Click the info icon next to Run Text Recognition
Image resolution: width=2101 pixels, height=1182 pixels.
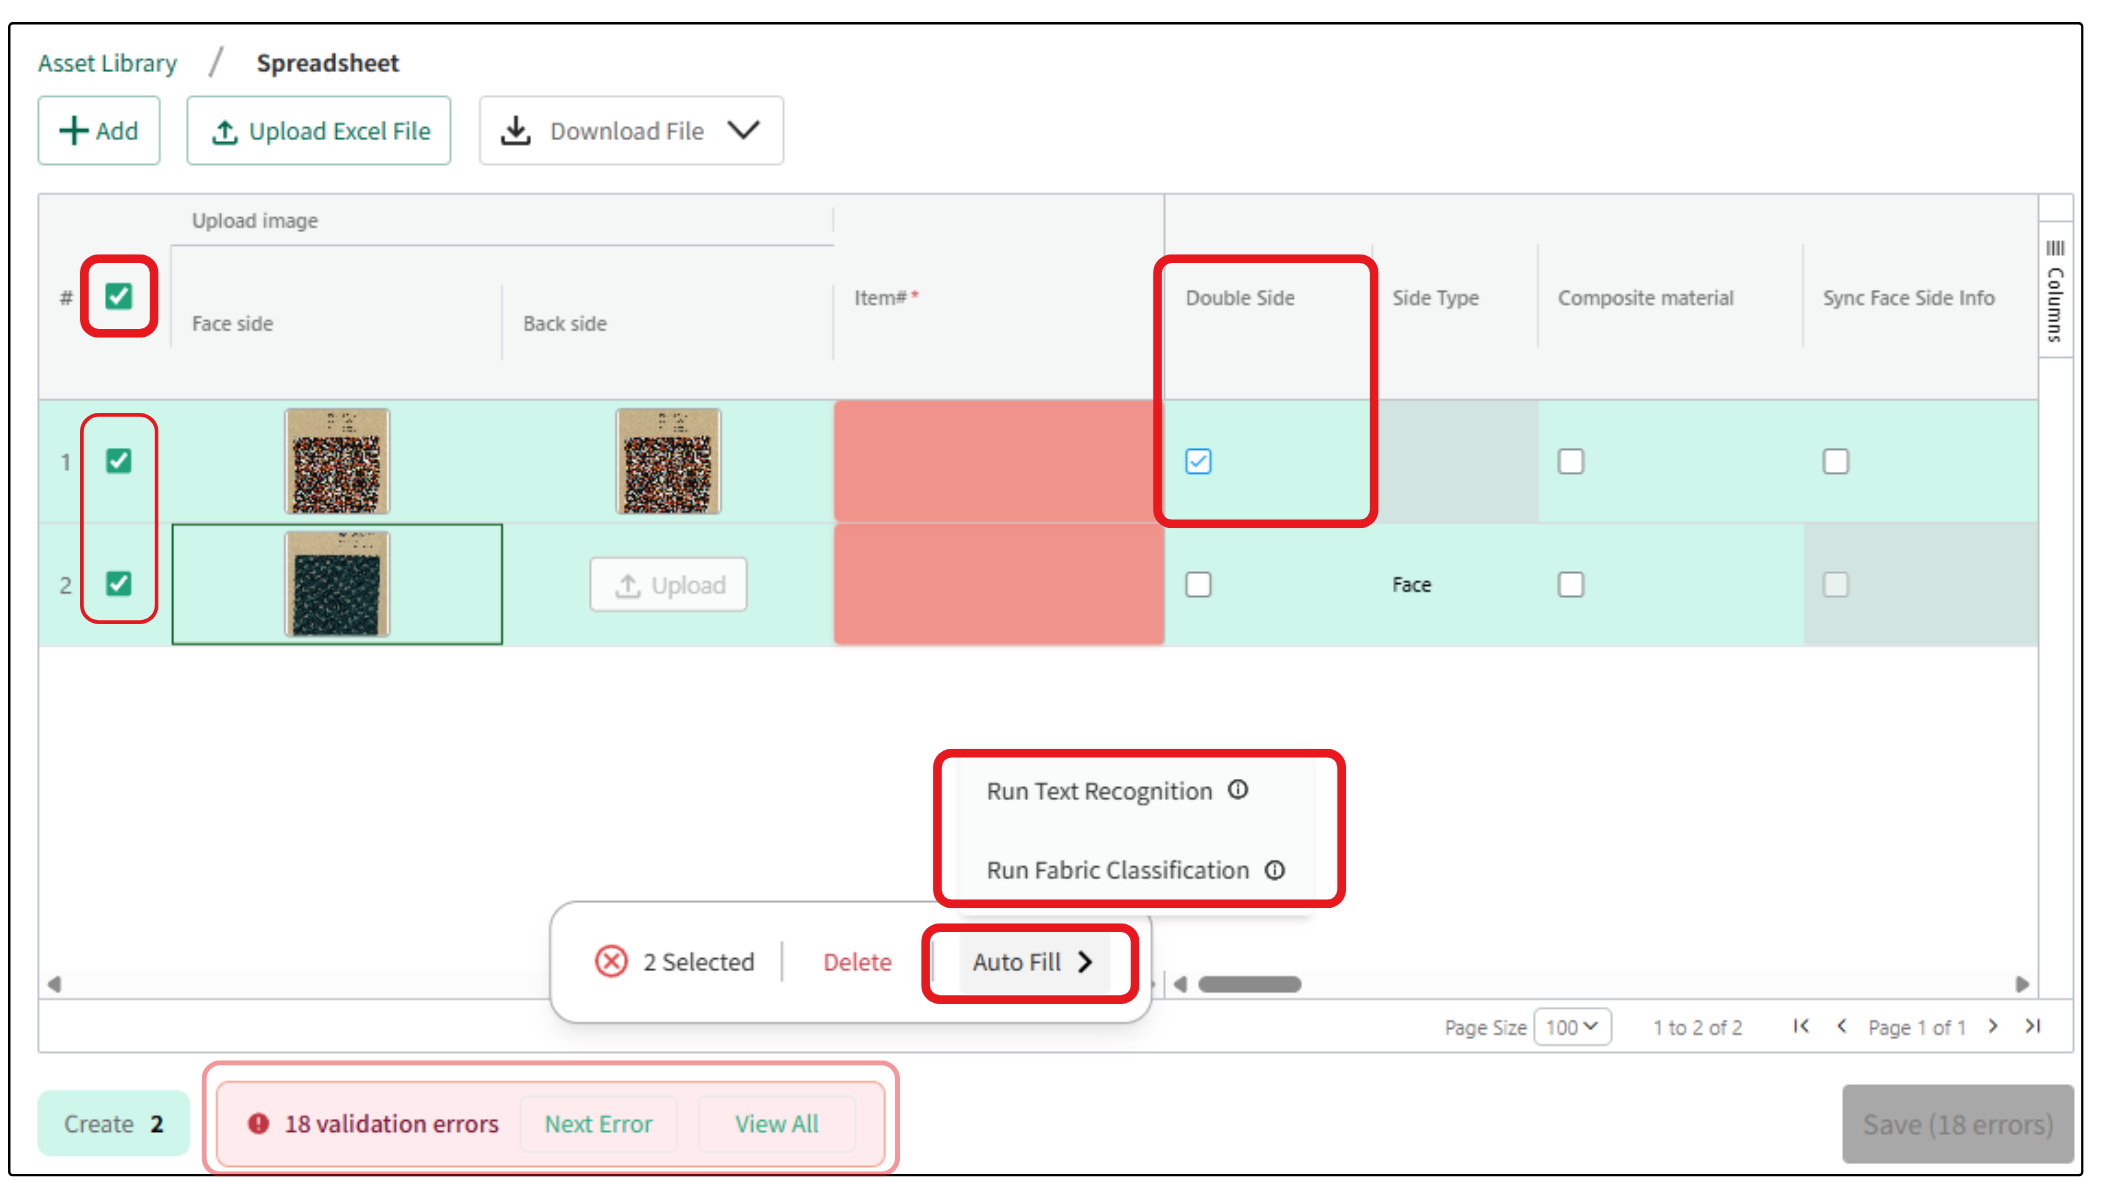(x=1238, y=790)
